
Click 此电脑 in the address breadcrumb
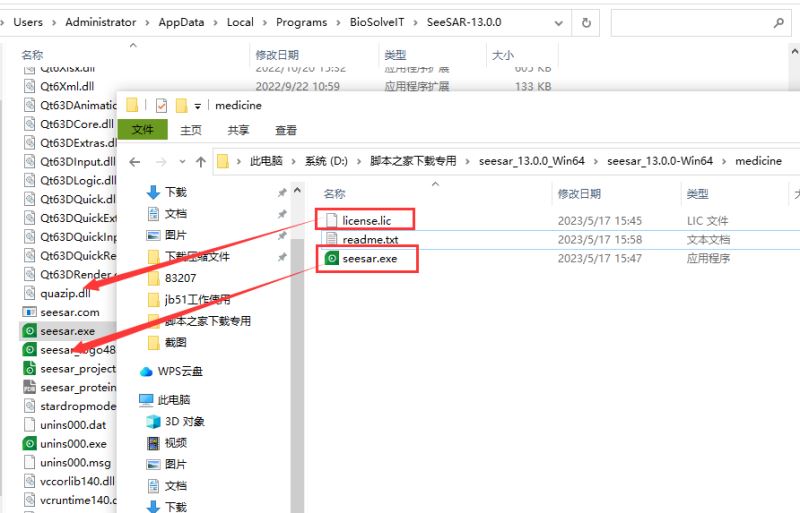[266, 161]
